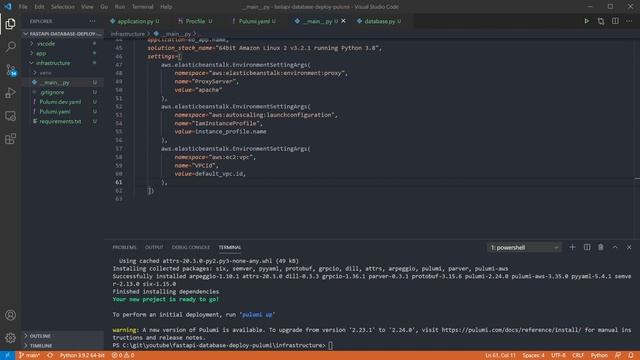Open the Edit menu
The width and height of the screenshot is (640, 360).
point(39,7)
